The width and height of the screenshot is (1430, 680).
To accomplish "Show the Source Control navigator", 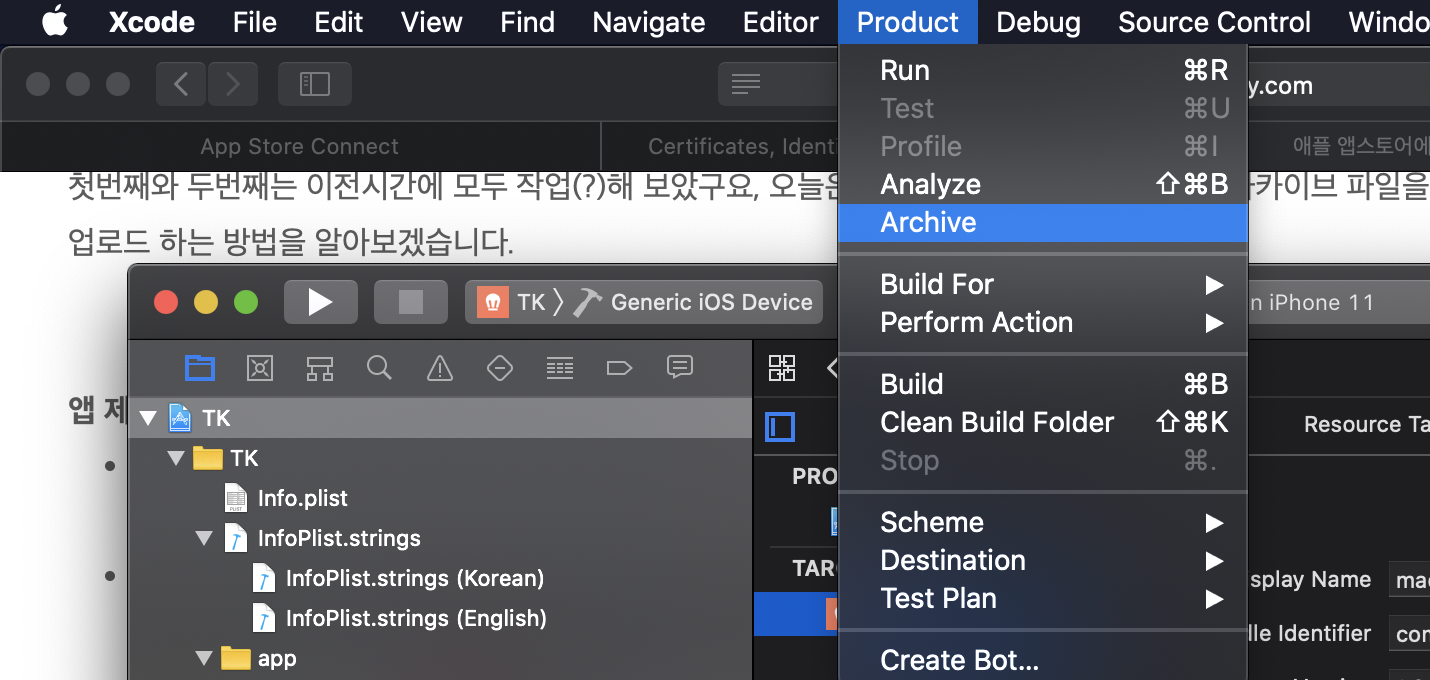I will click(x=260, y=368).
